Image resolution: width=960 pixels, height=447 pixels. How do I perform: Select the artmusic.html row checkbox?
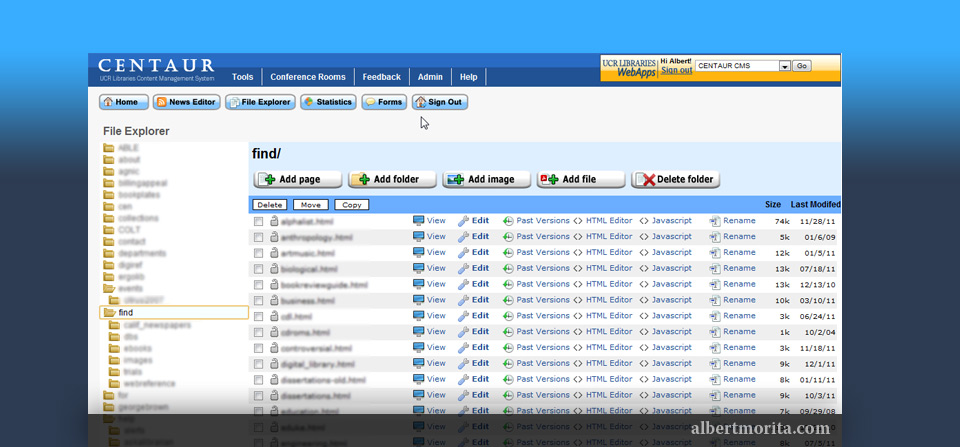coord(258,253)
